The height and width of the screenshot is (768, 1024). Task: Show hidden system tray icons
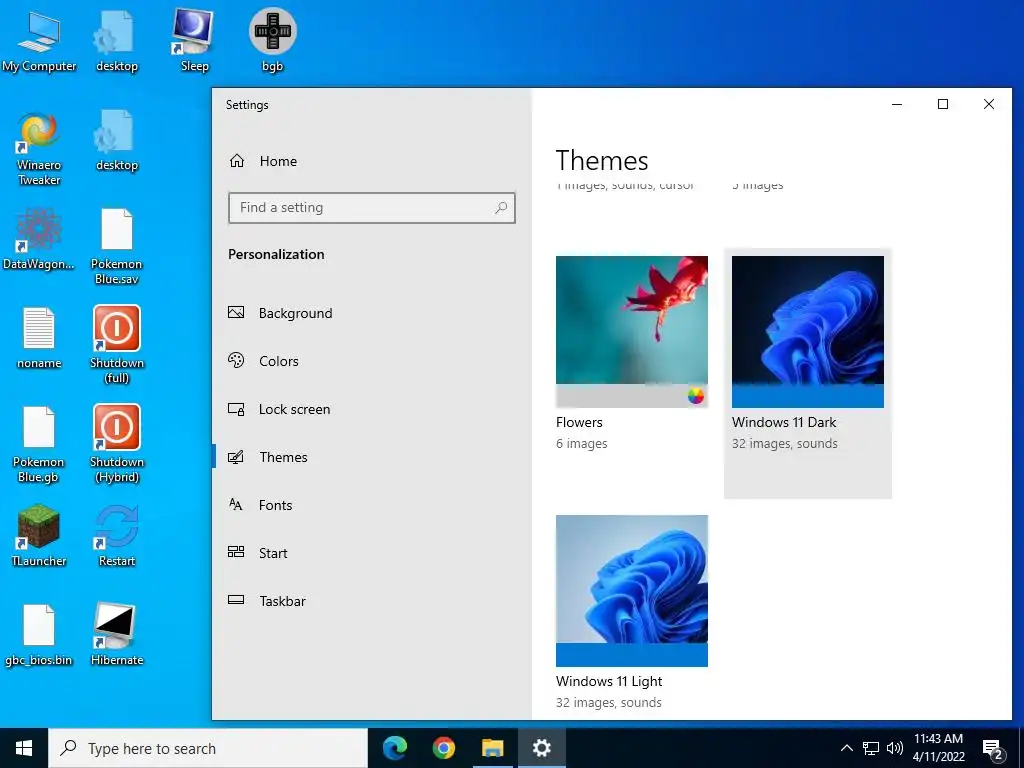(x=846, y=748)
